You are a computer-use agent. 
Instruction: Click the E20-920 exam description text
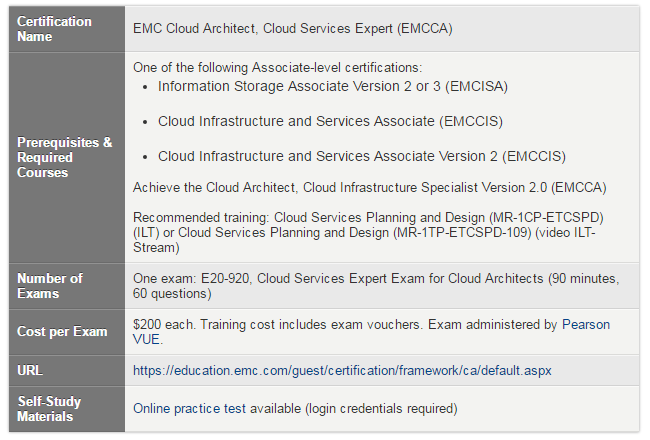(376, 286)
